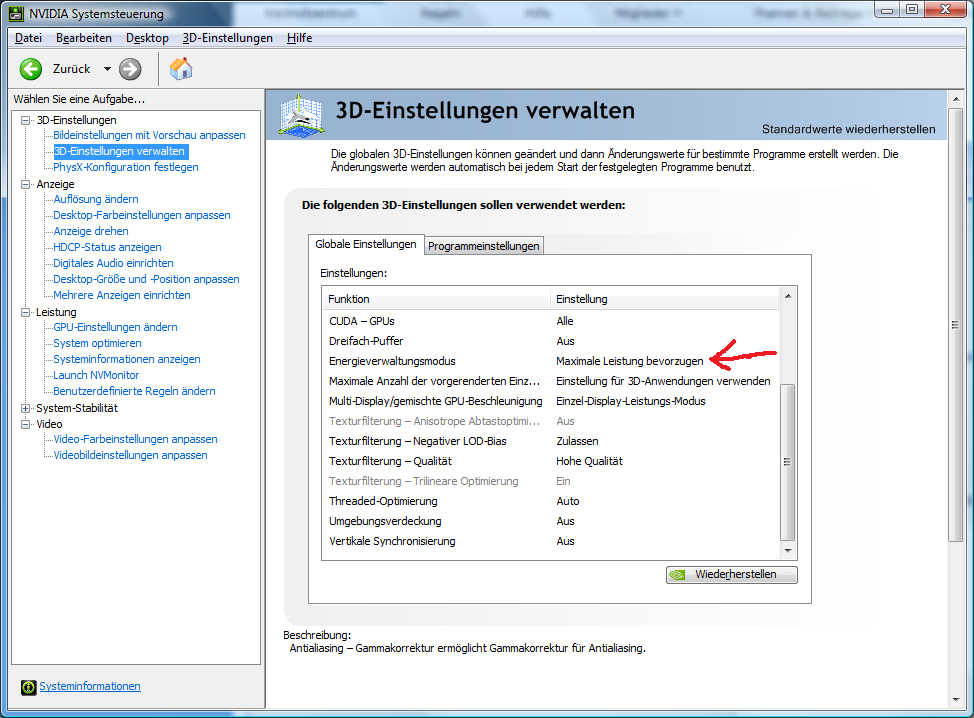Image resolution: width=974 pixels, height=718 pixels.
Task: Click the NVIDIA title bar application icon
Action: pyautogui.click(x=16, y=14)
